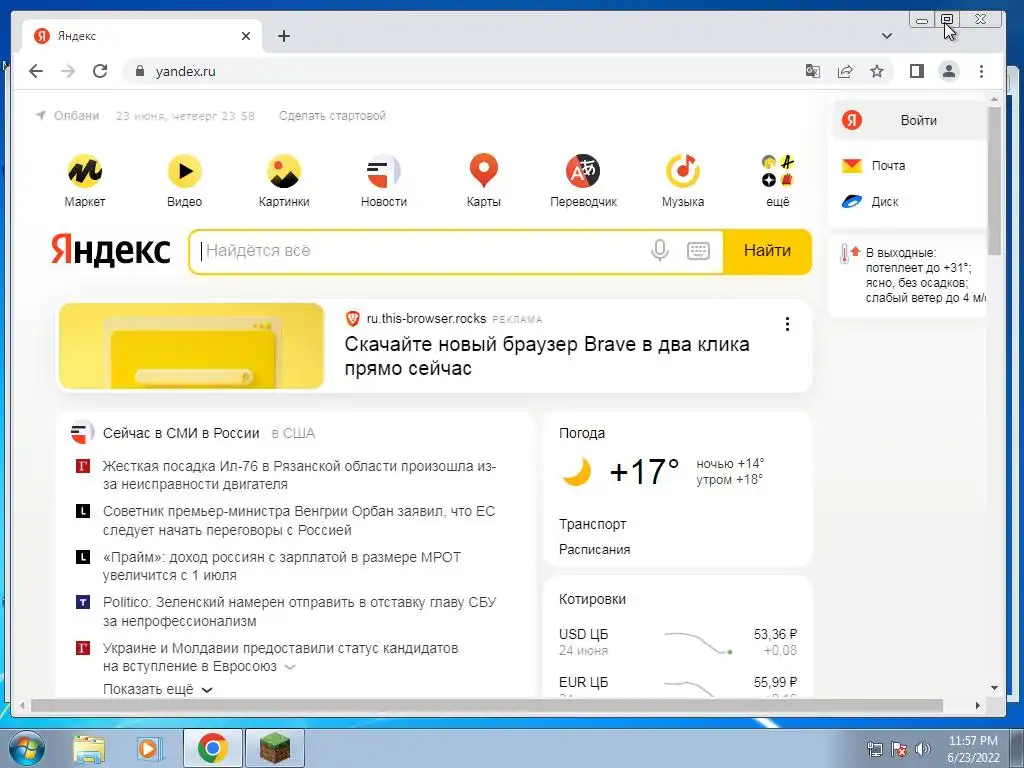The height and width of the screenshot is (768, 1024).
Task: Share this page icon in address bar
Action: [x=845, y=71]
